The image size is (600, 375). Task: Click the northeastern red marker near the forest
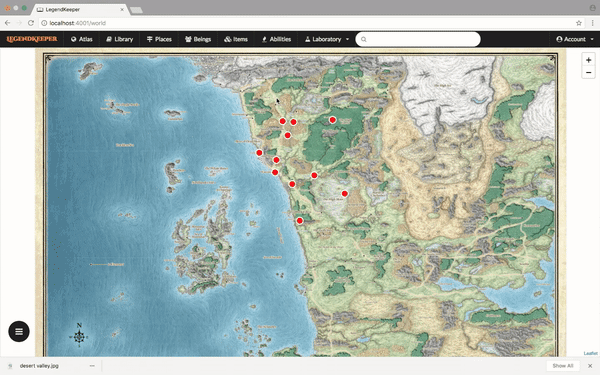coord(333,120)
